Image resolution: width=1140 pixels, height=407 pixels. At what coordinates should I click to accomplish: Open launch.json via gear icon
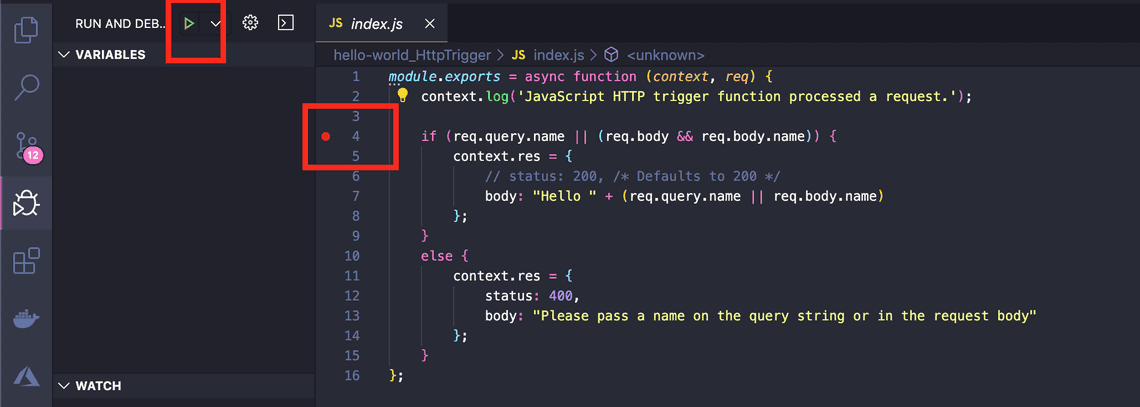coord(250,23)
